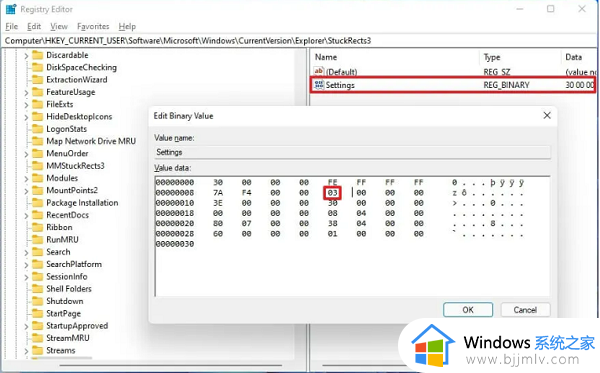Click the Registry Editor app icon
This screenshot has height=373, width=600.
(x=11, y=9)
